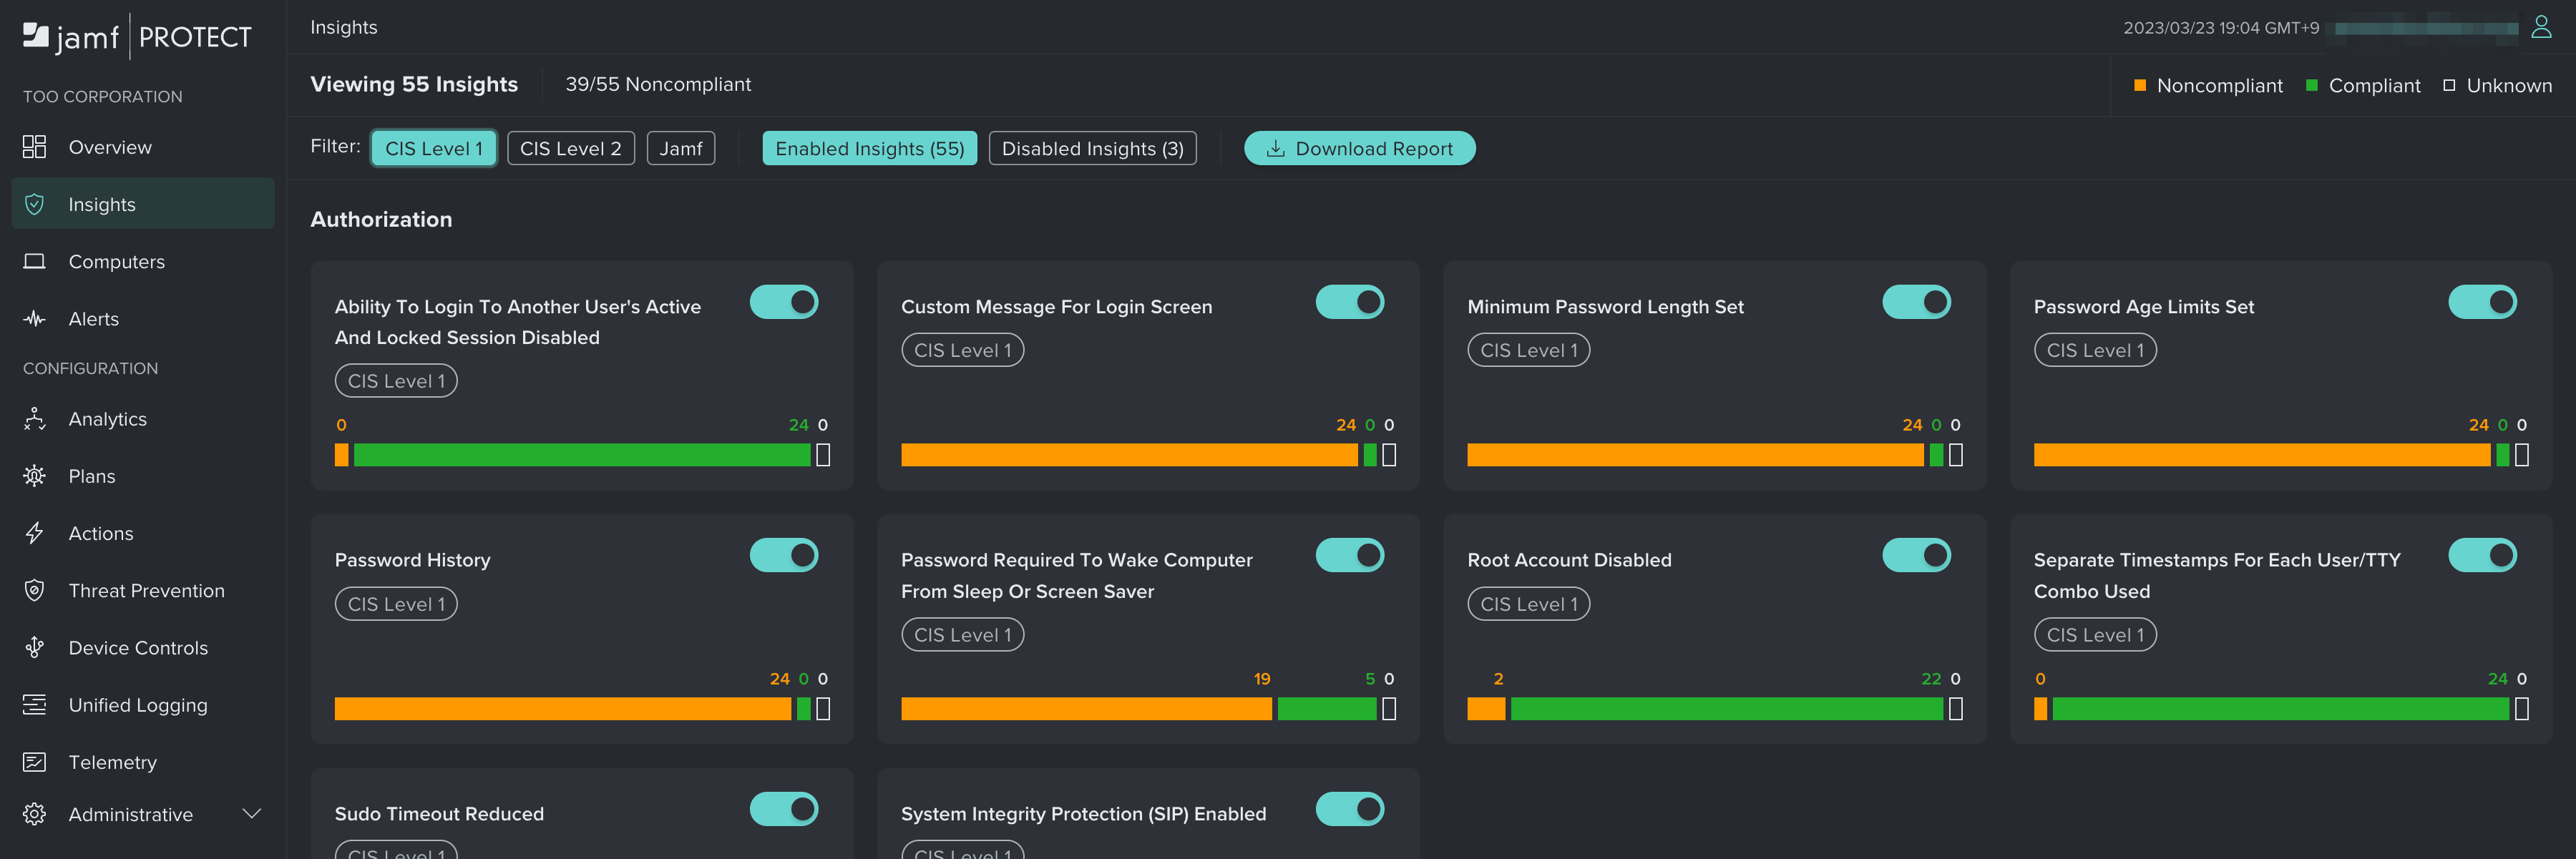Select the CIS Level 2 filter
The height and width of the screenshot is (859, 2576).
[570, 149]
